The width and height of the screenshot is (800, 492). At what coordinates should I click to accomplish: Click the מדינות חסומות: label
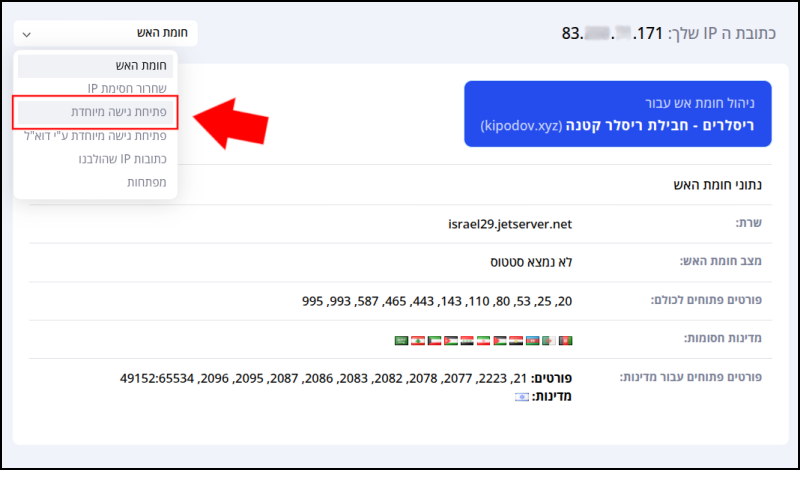coord(723,338)
